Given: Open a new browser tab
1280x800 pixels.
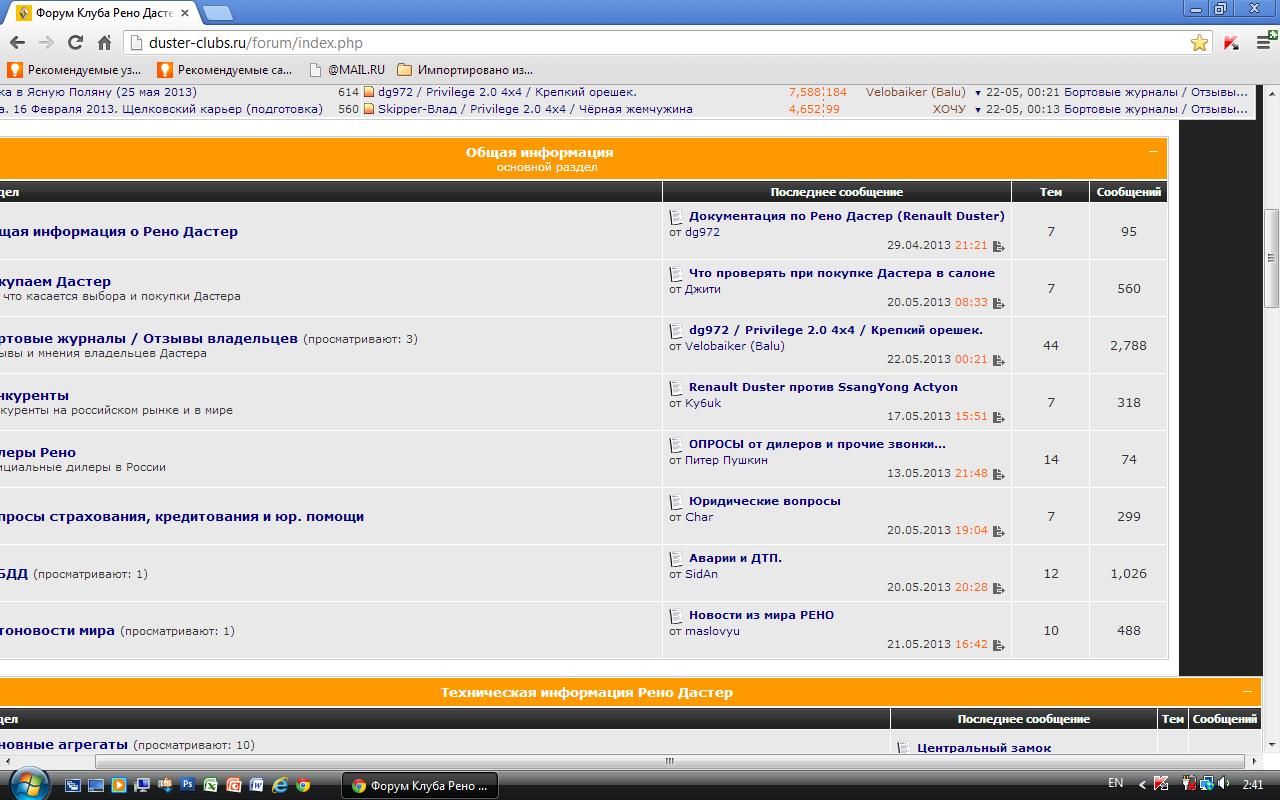Looking at the screenshot, I should coord(218,13).
